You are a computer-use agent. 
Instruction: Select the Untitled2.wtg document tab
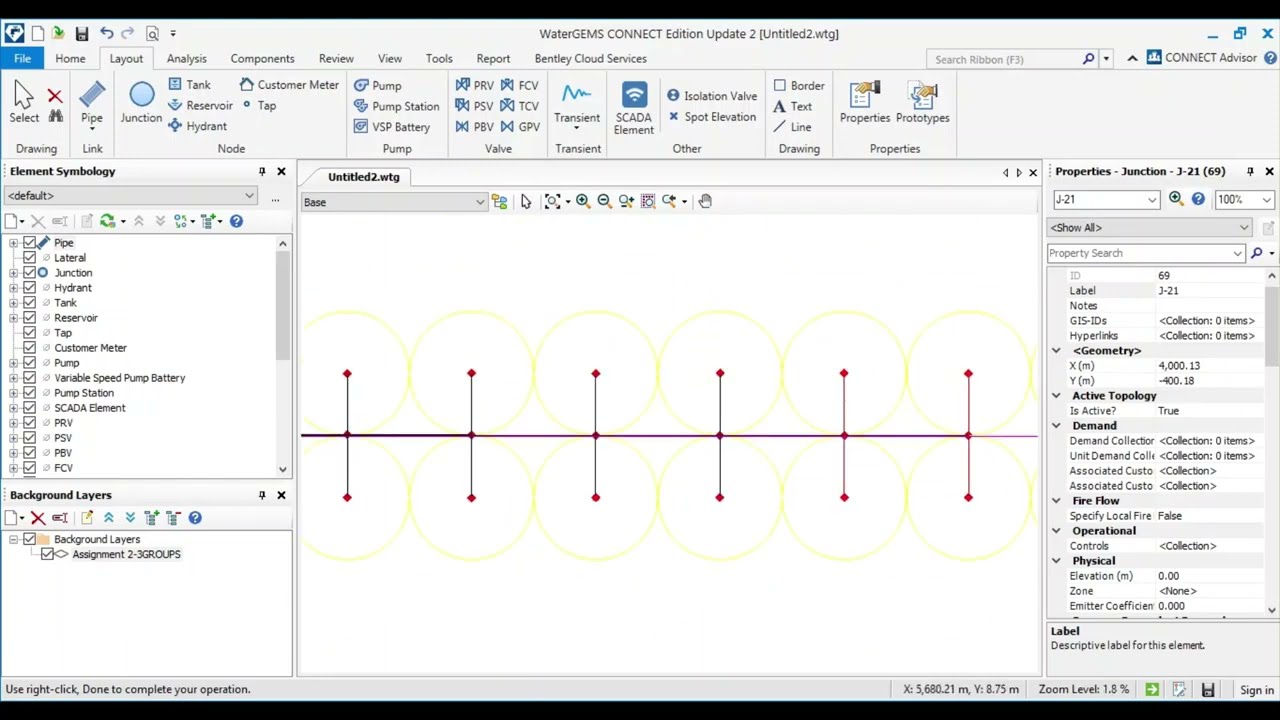click(363, 177)
